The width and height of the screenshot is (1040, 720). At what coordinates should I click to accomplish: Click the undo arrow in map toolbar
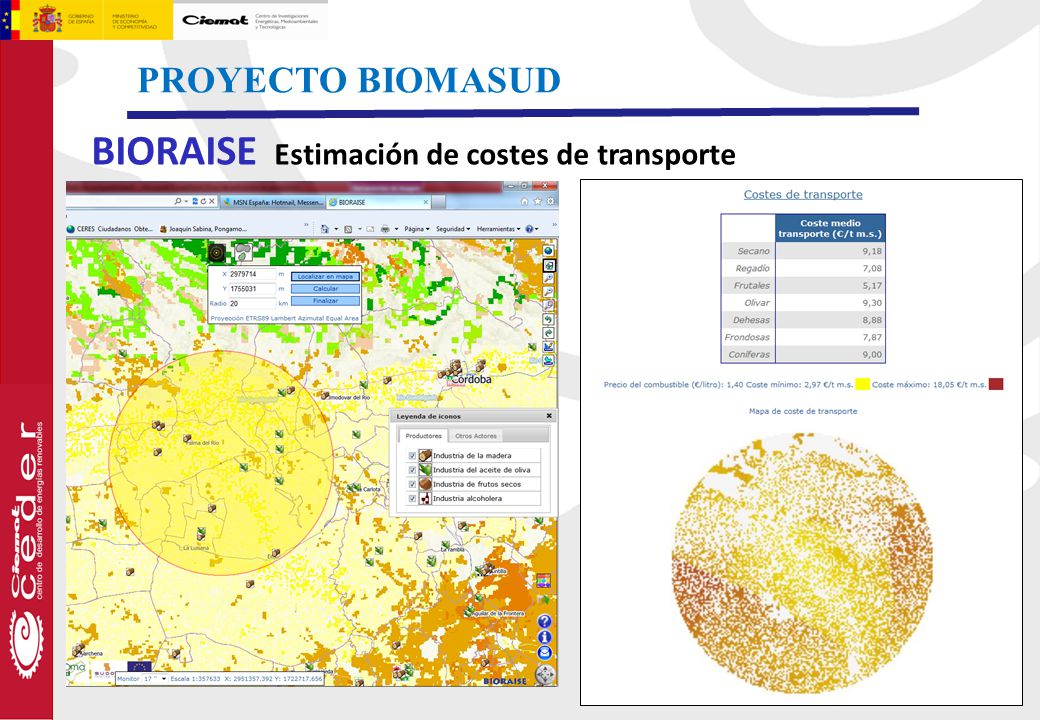click(x=549, y=320)
